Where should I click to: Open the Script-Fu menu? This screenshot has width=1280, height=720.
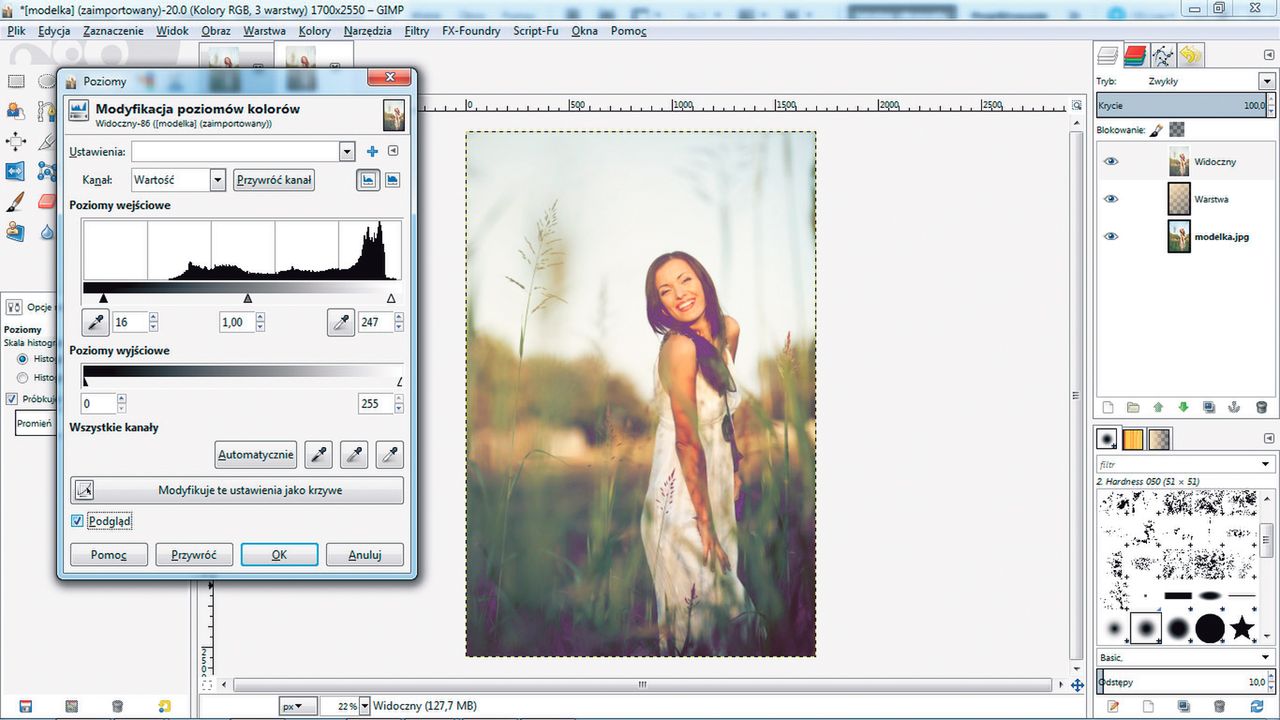click(536, 31)
